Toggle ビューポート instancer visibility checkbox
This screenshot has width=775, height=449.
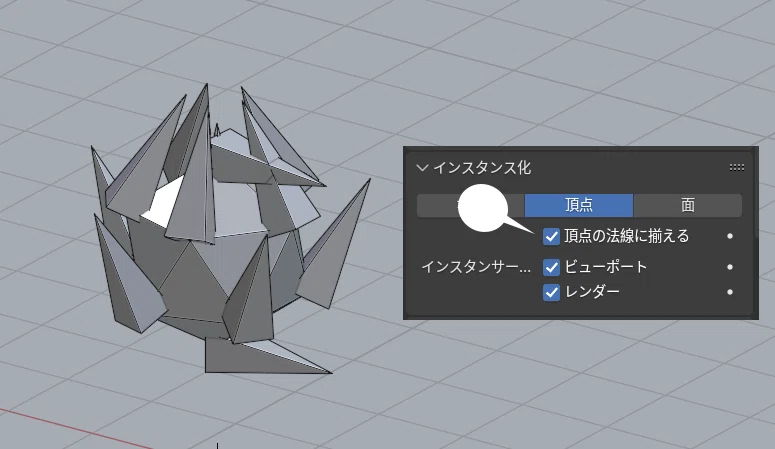[551, 267]
